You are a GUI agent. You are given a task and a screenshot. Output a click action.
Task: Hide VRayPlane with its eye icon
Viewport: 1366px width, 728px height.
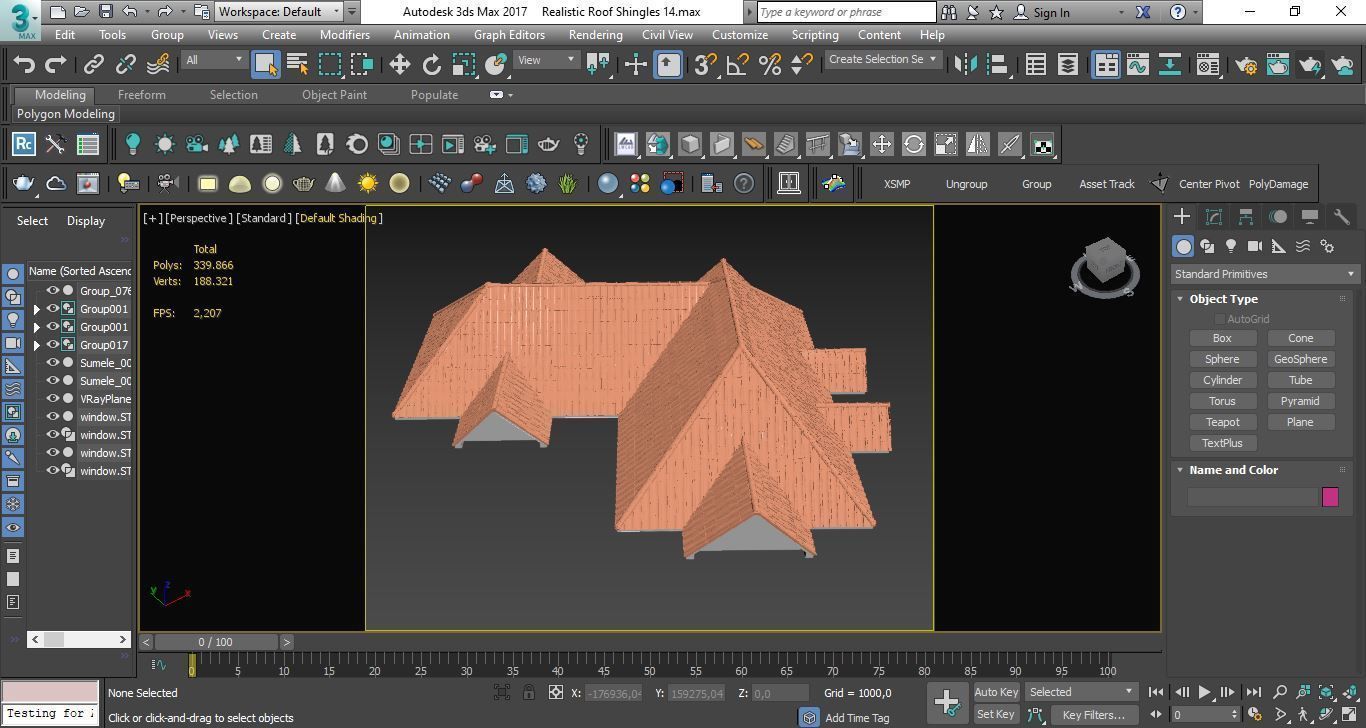coord(53,398)
